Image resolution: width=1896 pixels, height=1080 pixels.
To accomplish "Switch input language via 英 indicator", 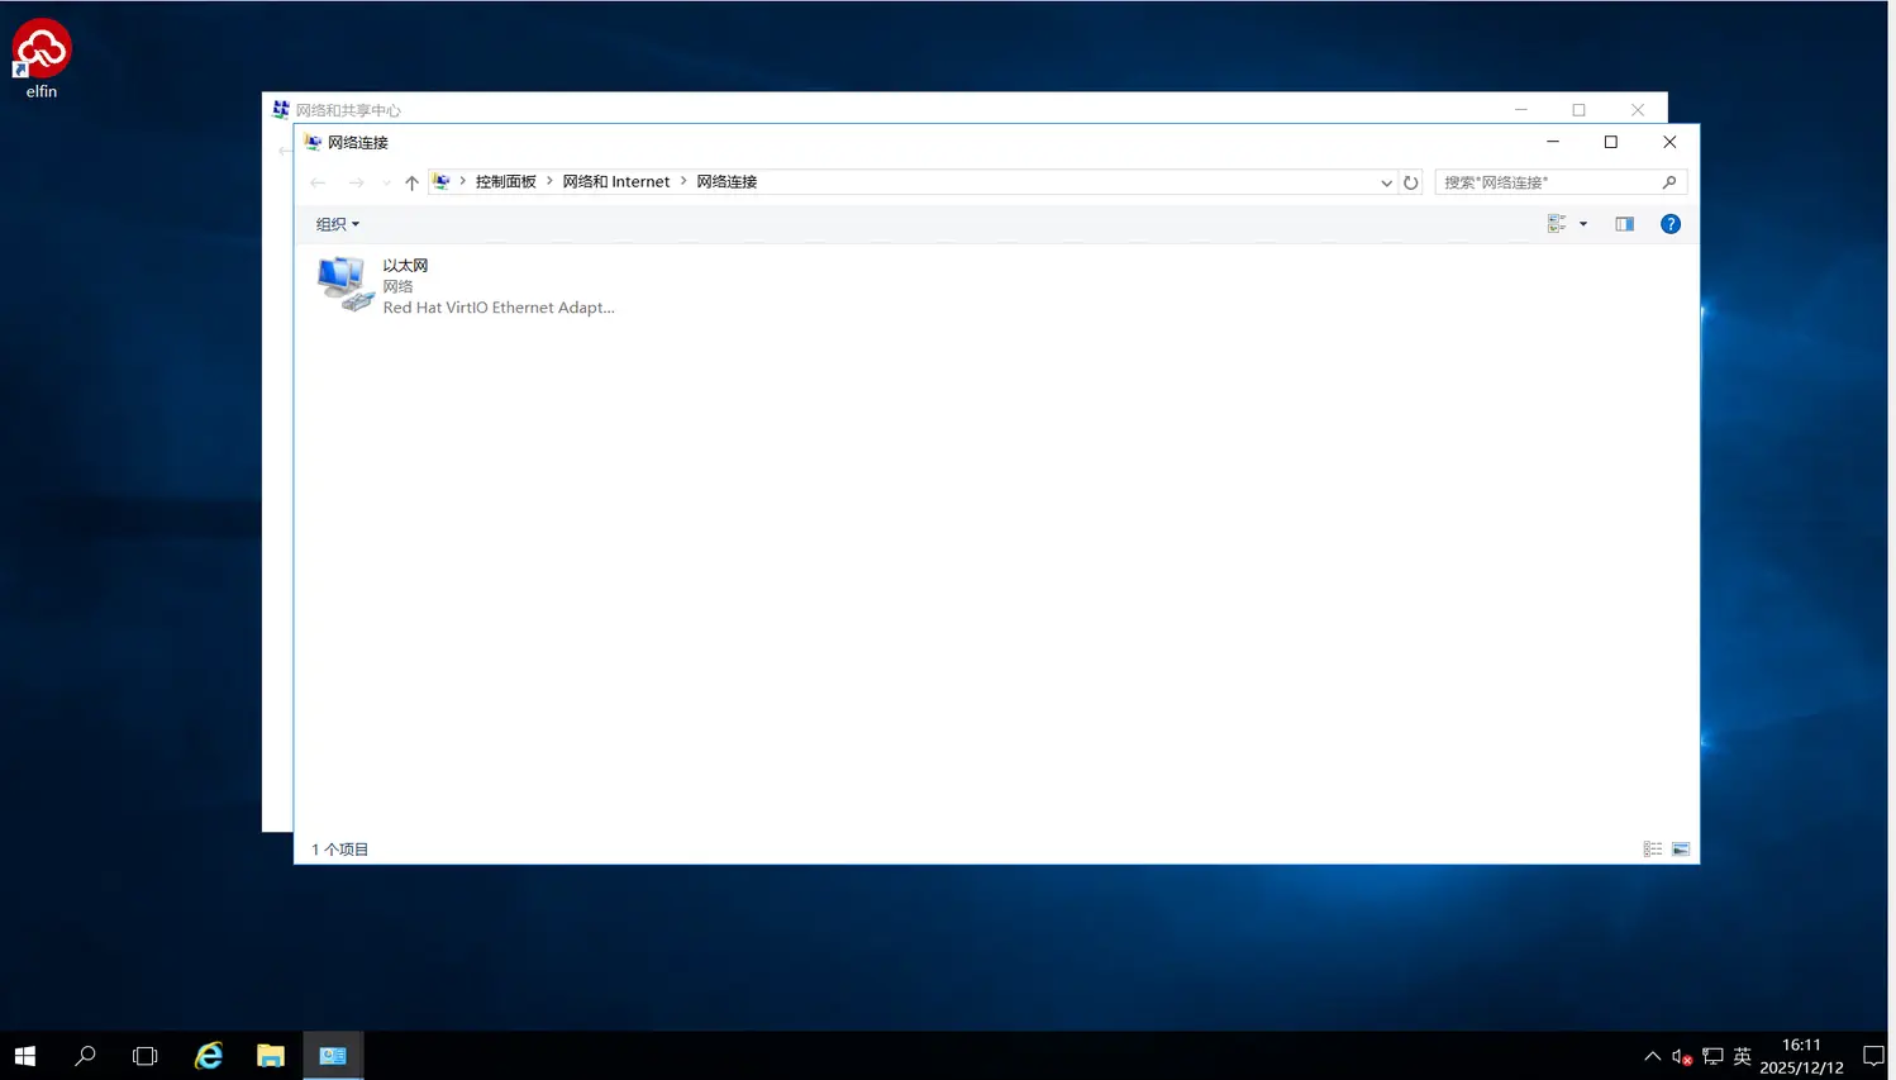I will [1742, 1056].
